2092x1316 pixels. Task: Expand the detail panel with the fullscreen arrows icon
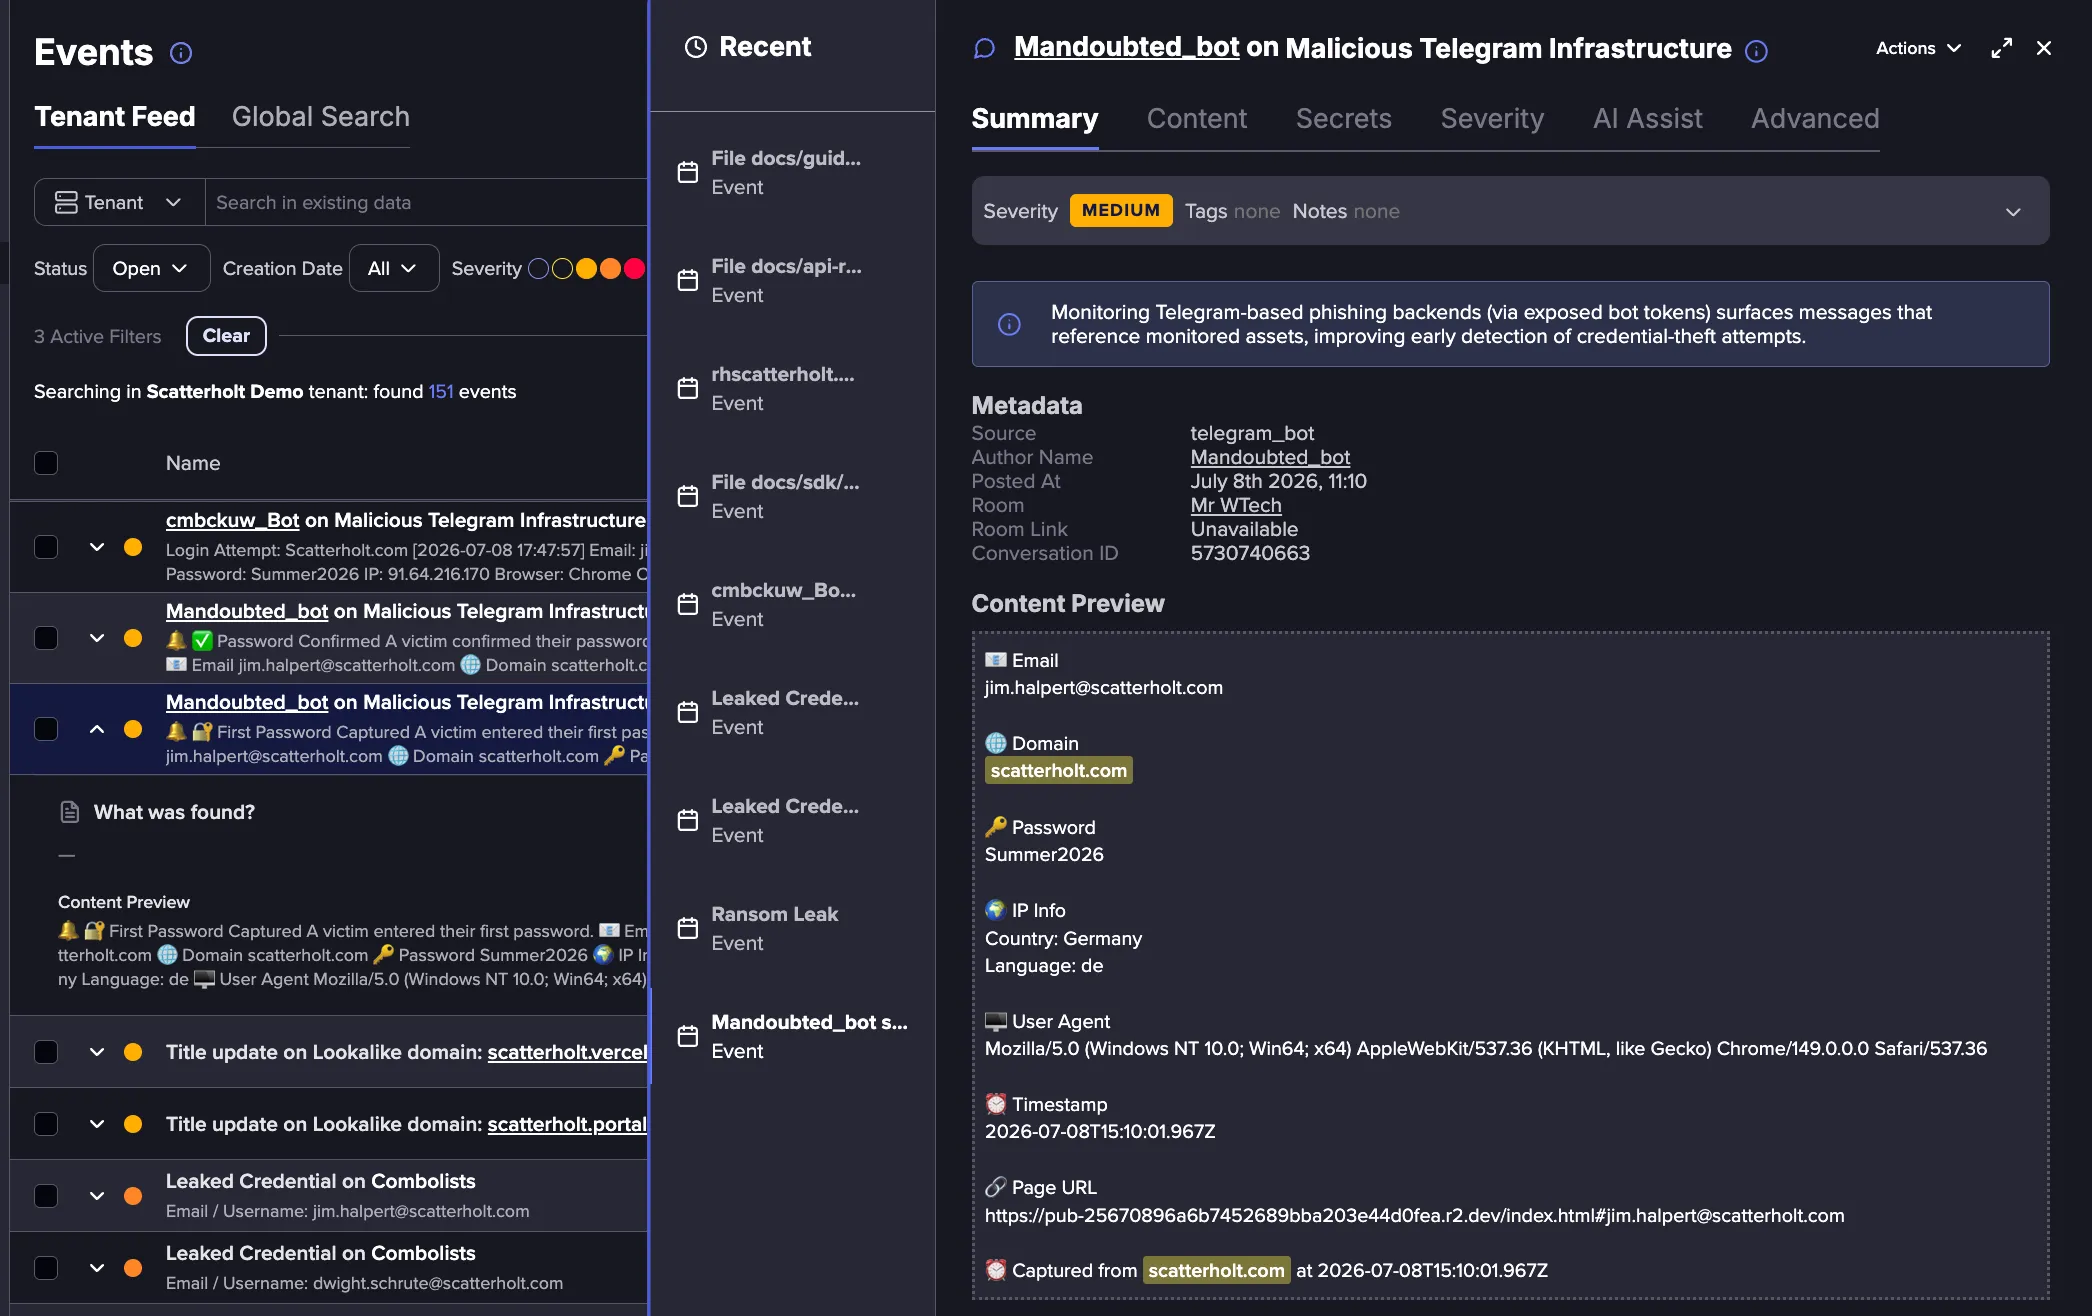tap(2001, 48)
